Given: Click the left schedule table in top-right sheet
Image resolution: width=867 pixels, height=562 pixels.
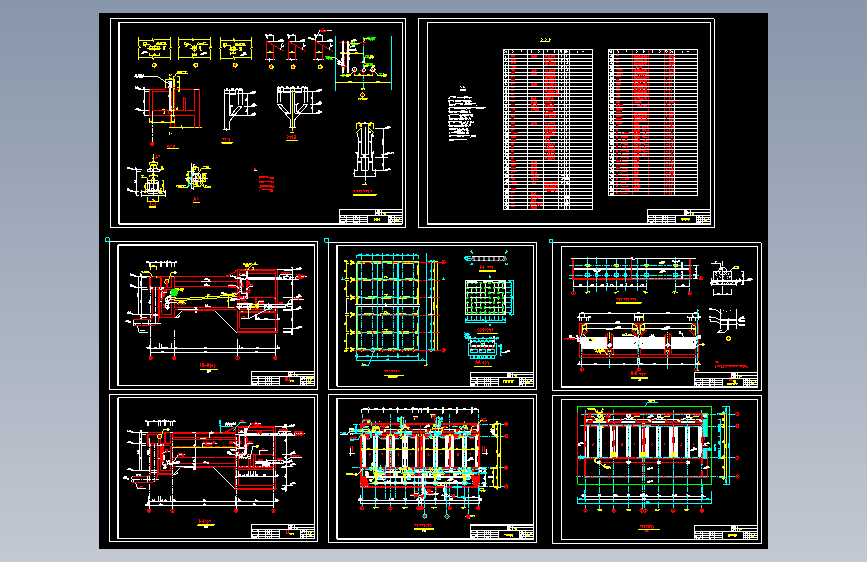Looking at the screenshot, I should (x=547, y=129).
